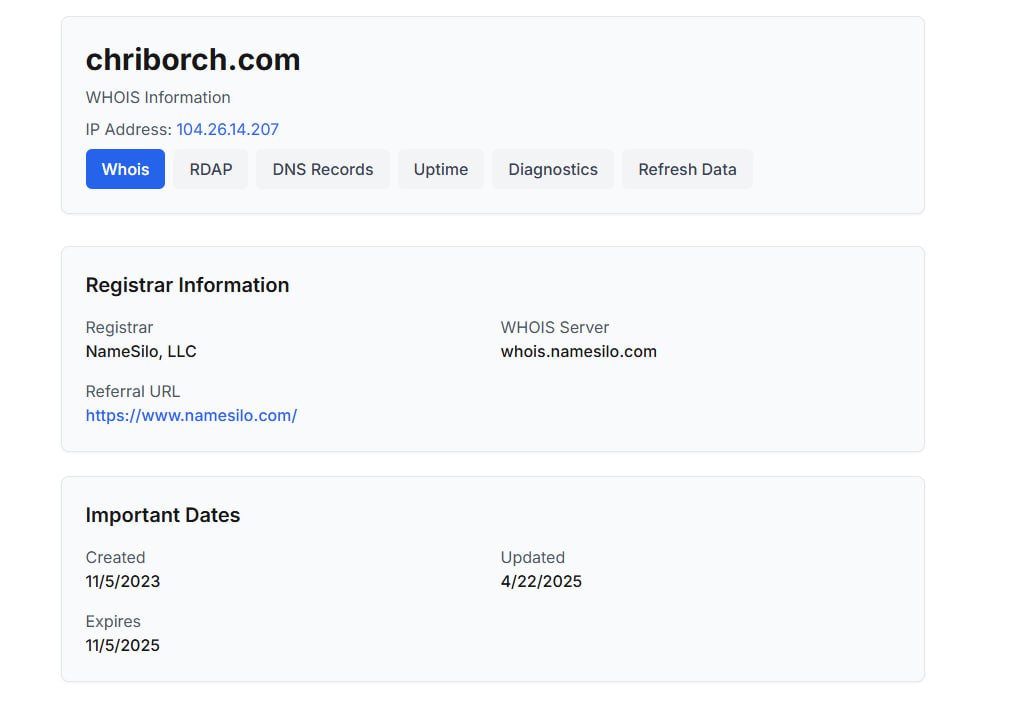
Task: Select the Expires date 11/5/2025
Action: 123,645
